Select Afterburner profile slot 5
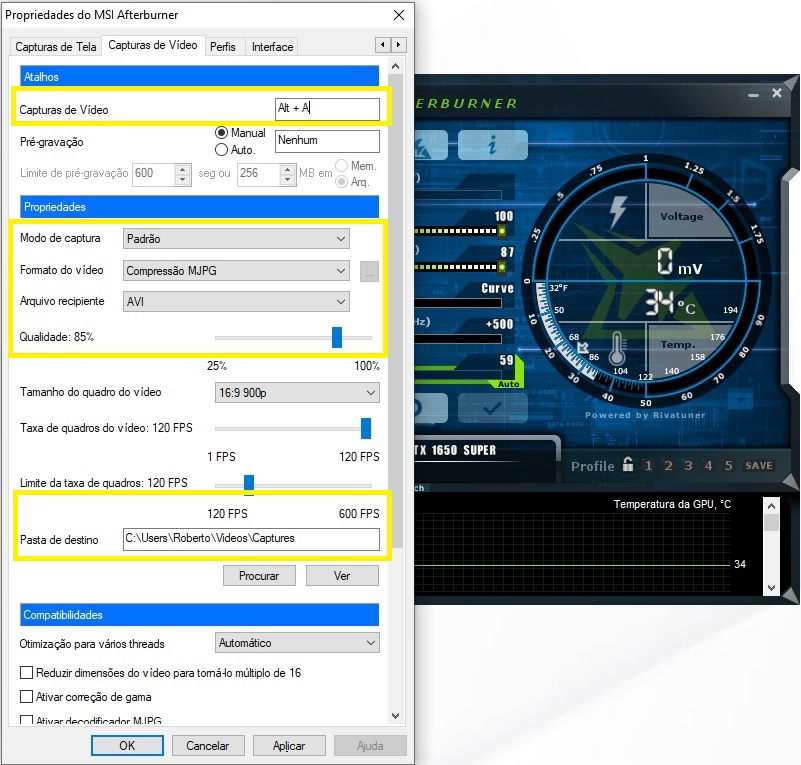Image resolution: width=801 pixels, height=765 pixels. point(728,465)
